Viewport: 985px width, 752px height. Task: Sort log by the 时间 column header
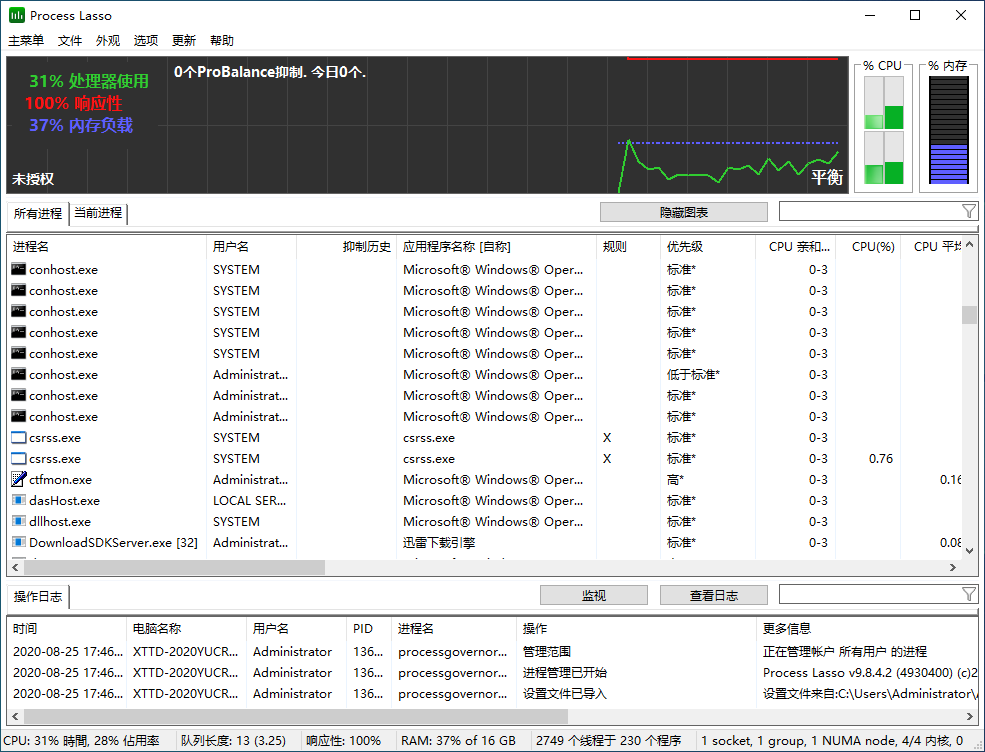pyautogui.click(x=67, y=628)
